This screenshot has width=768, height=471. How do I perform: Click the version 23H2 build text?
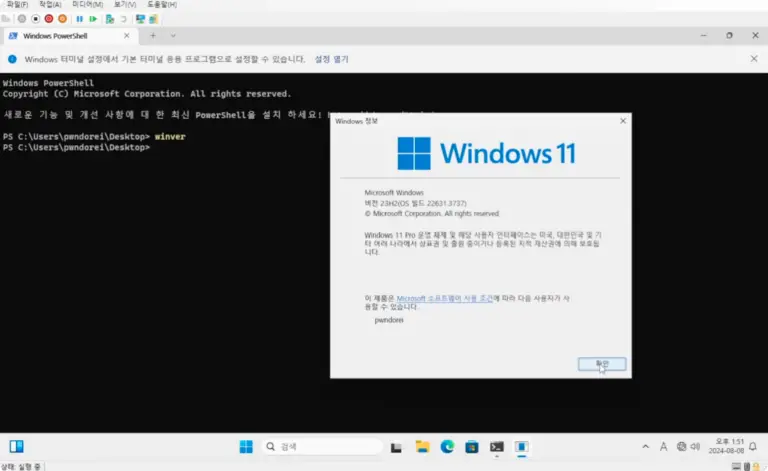pos(415,203)
